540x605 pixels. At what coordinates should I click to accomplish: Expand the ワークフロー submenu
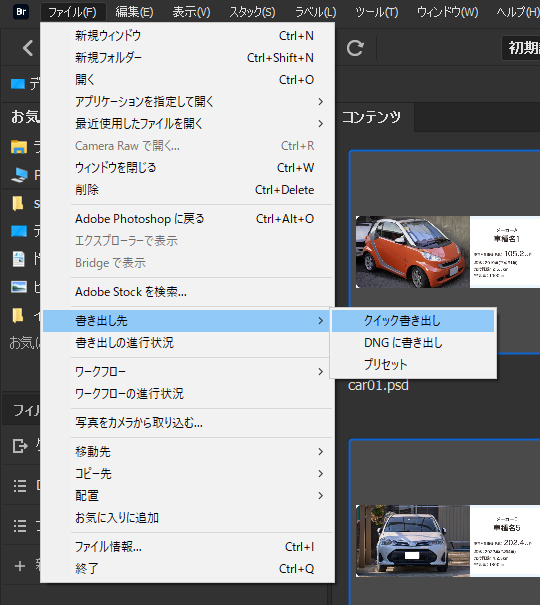(x=187, y=372)
